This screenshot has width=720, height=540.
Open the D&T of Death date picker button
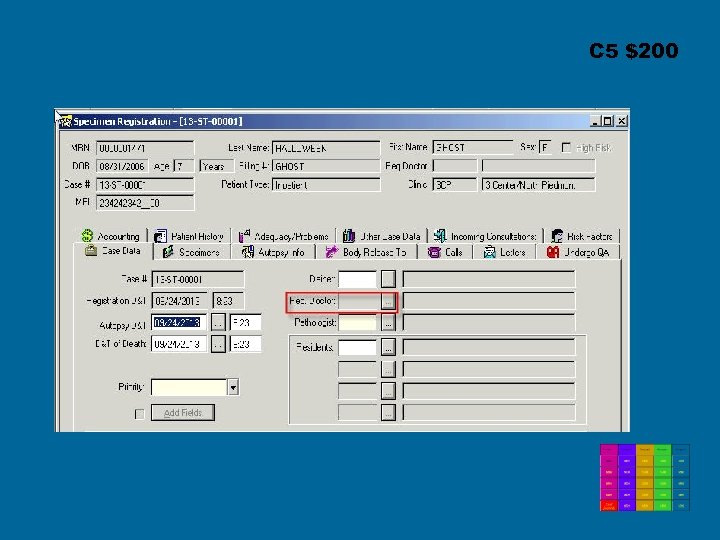point(218,344)
